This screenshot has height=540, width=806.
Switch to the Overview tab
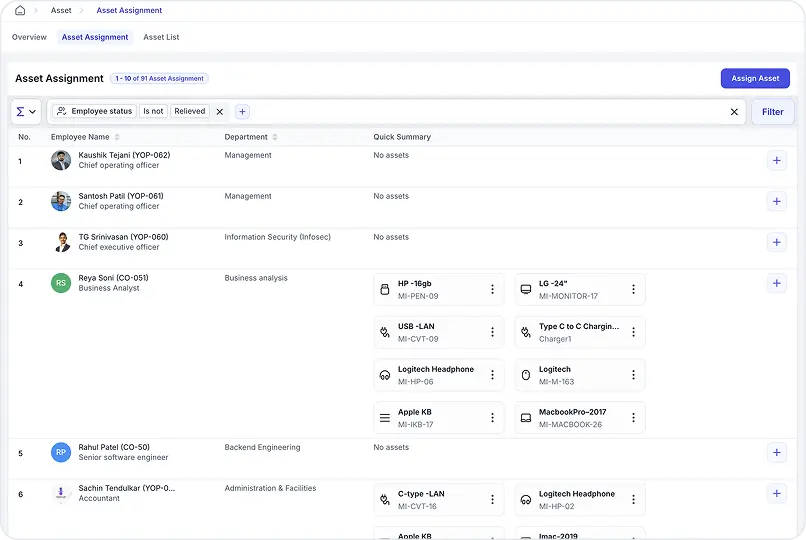(x=29, y=37)
